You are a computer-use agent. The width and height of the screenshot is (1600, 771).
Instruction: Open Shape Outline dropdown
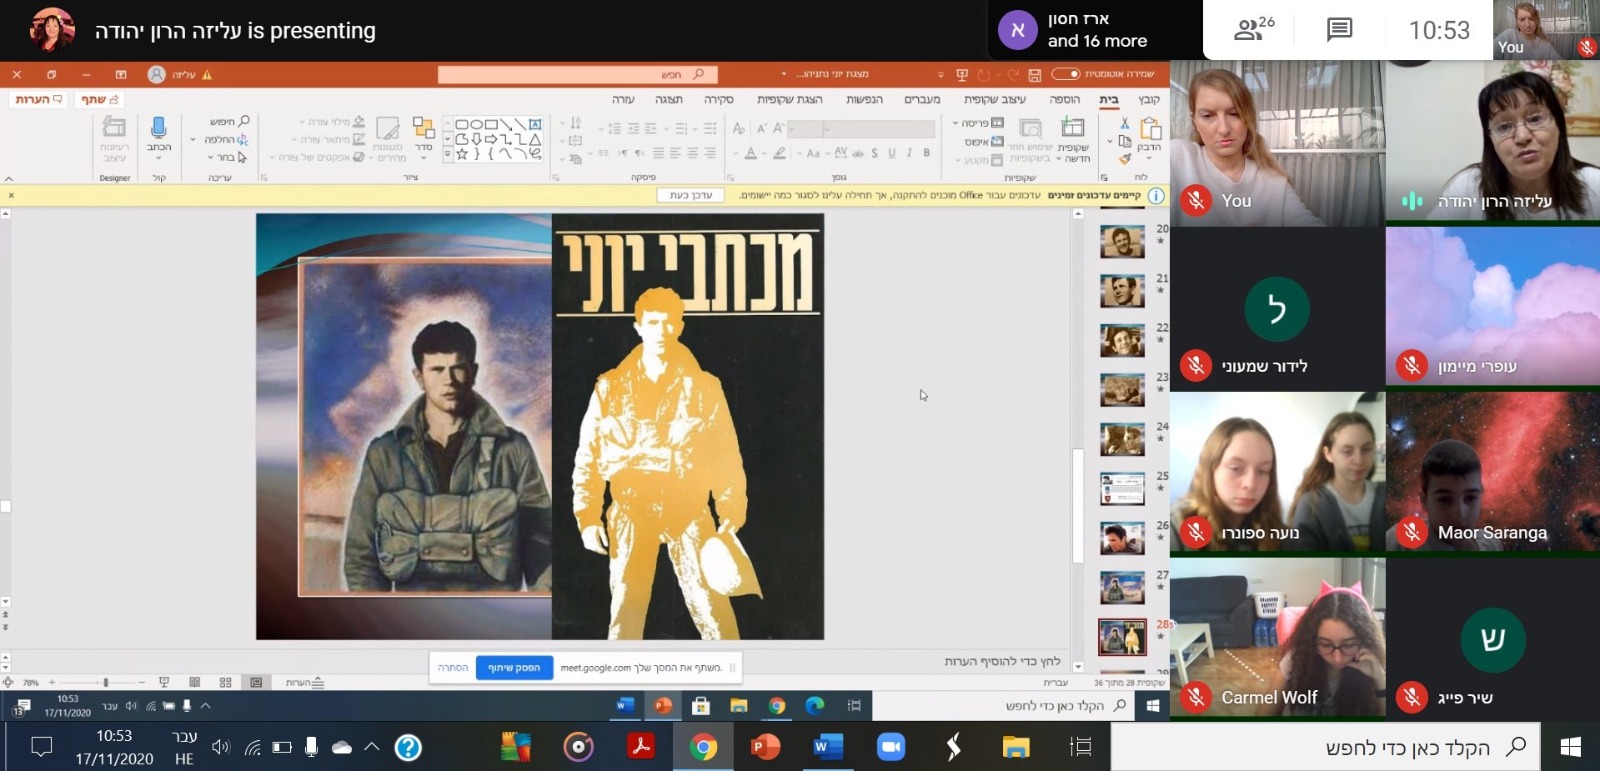coord(327,140)
